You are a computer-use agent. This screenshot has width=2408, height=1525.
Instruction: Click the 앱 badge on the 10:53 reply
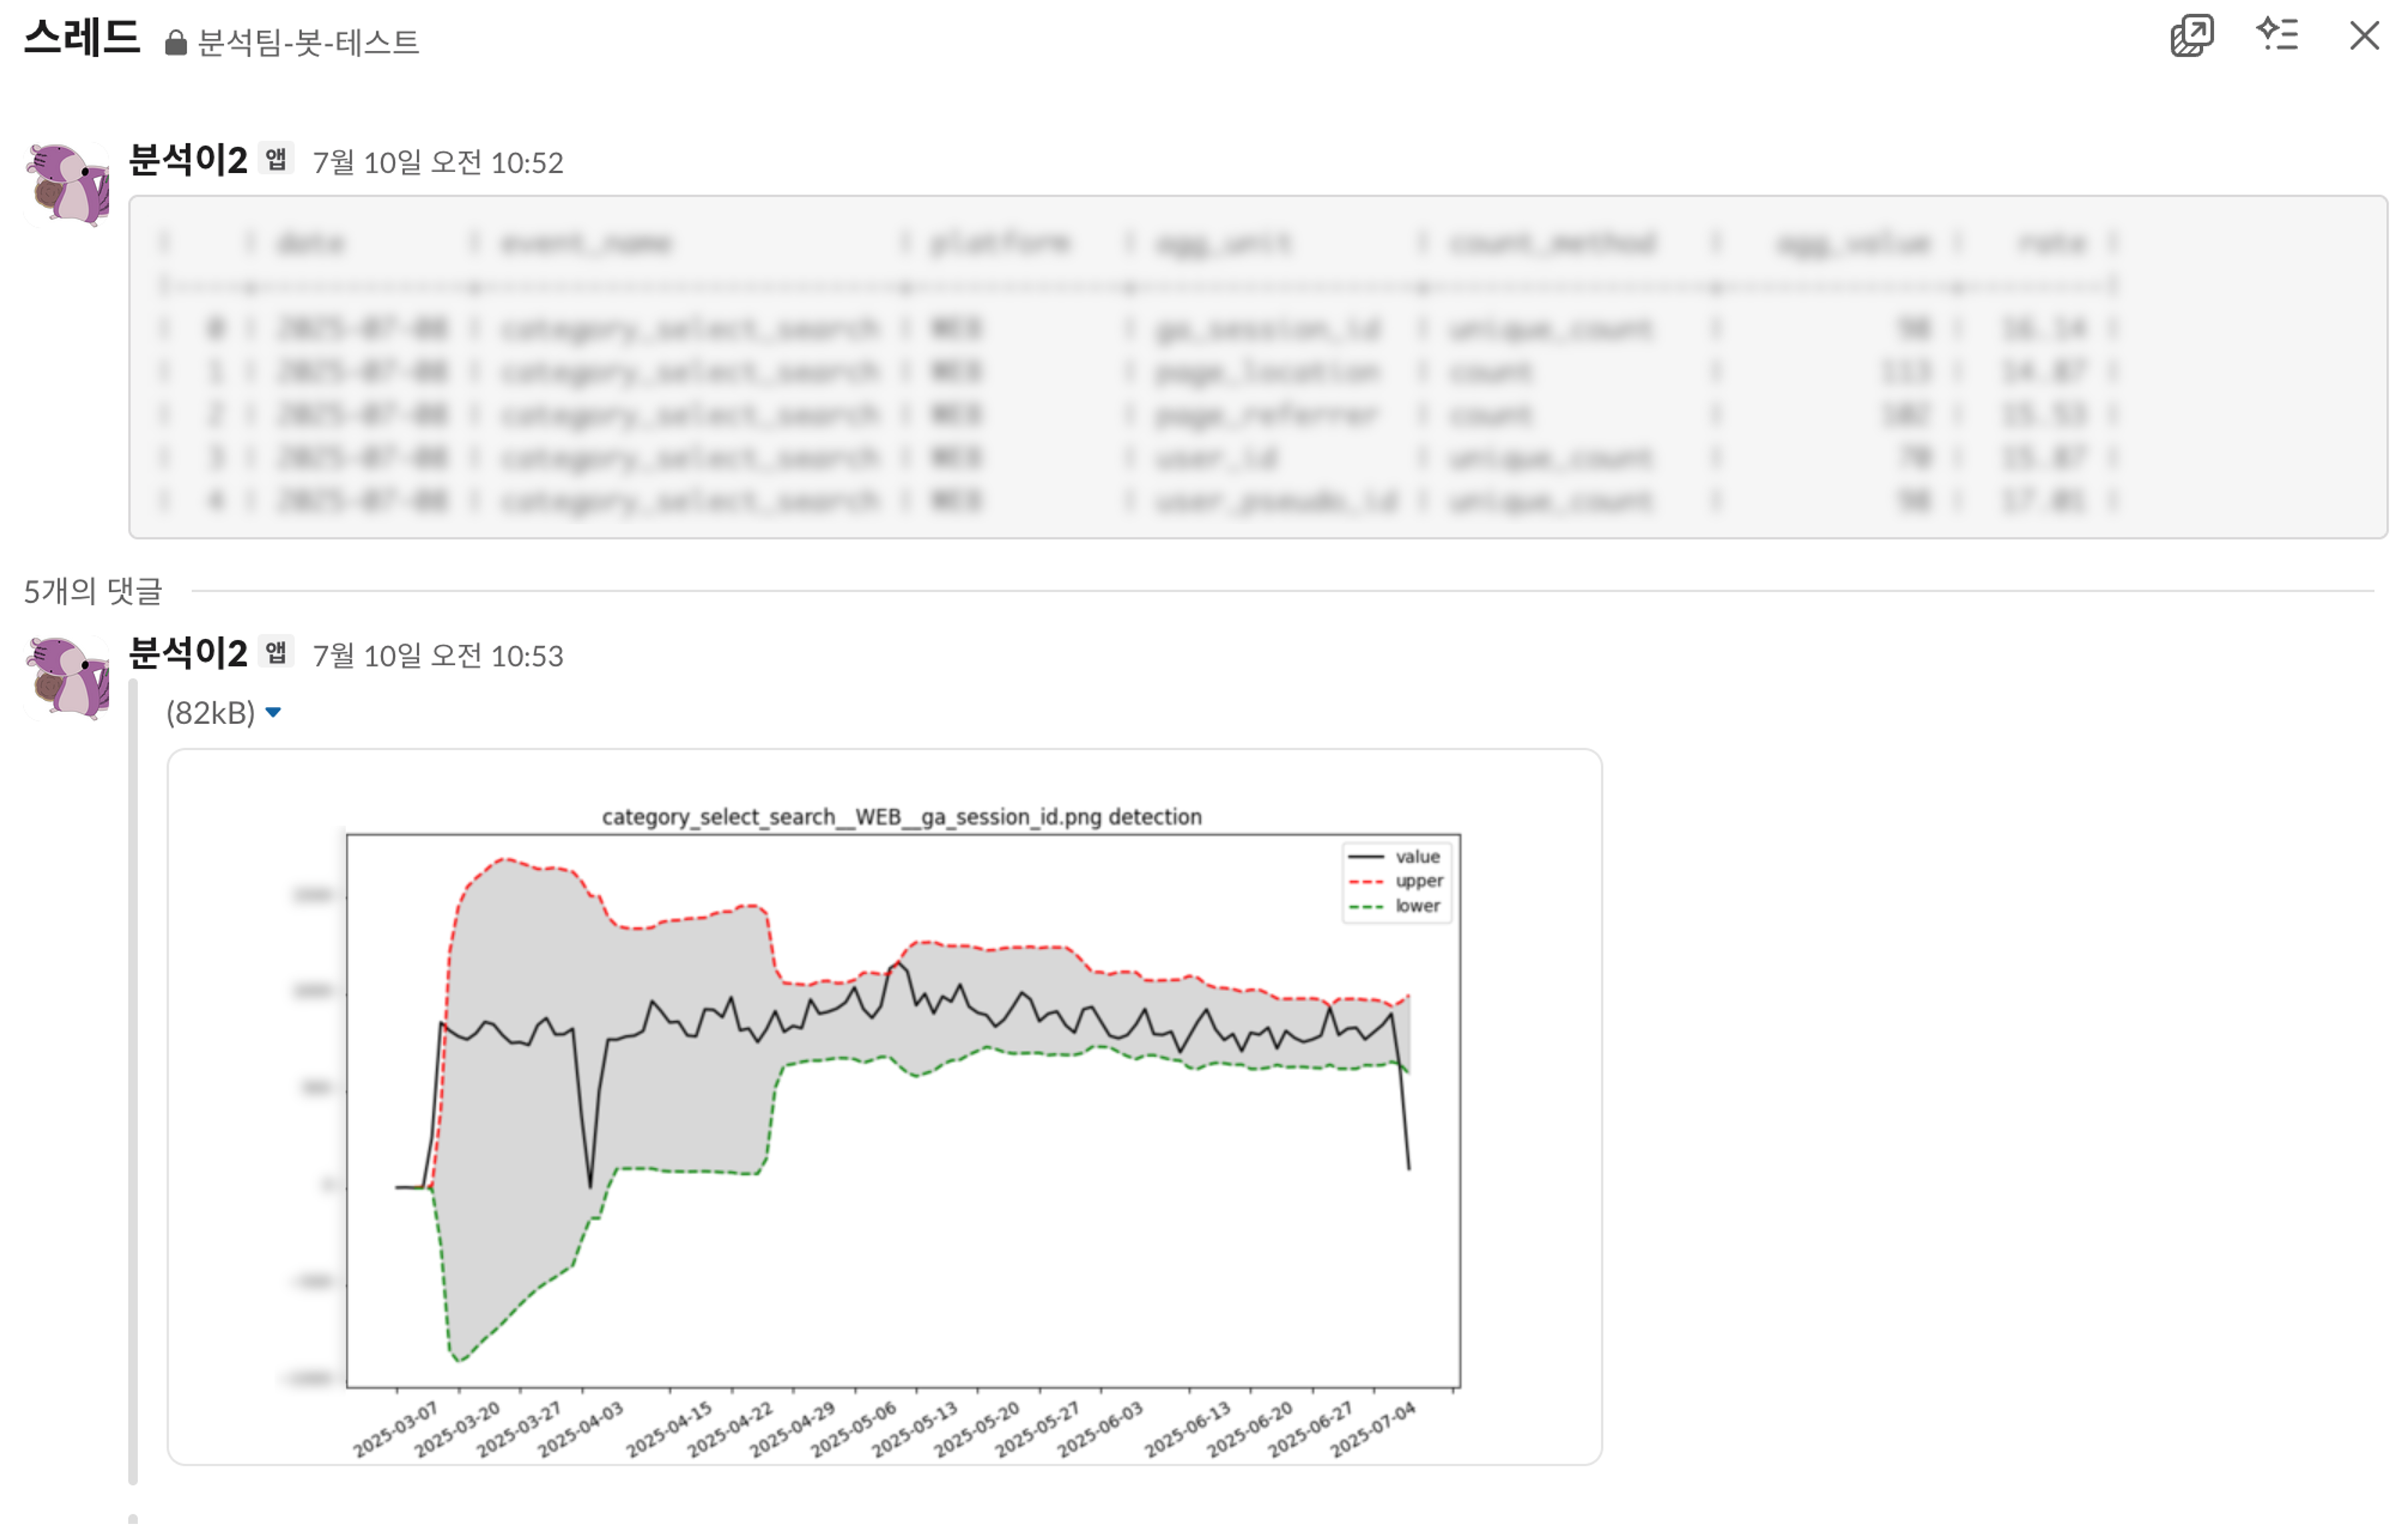[276, 652]
